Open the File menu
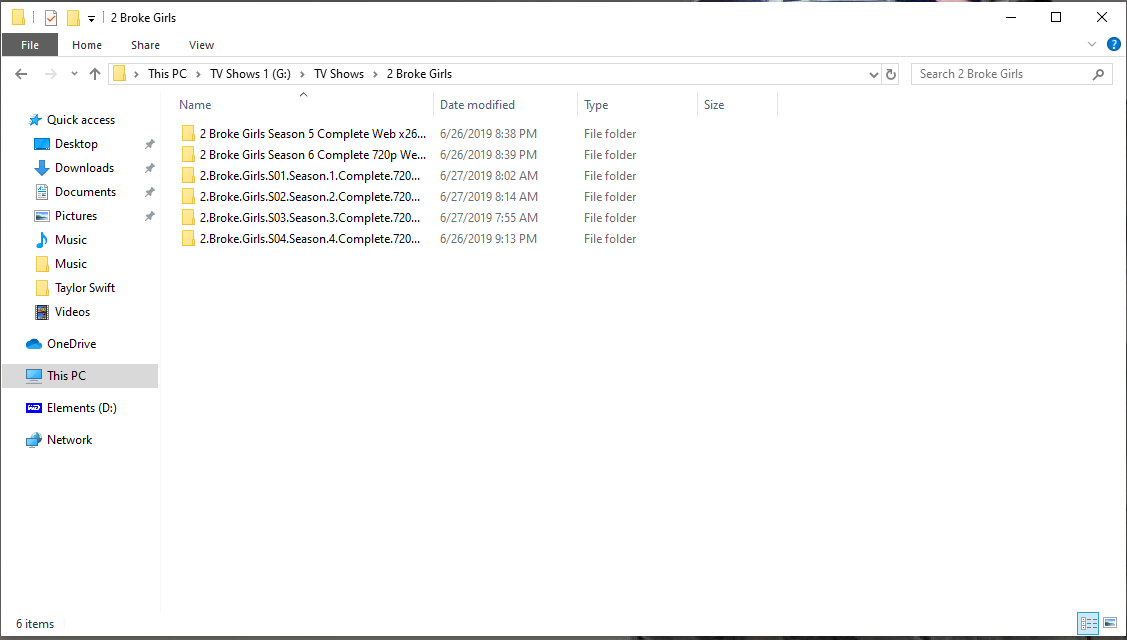1127x640 pixels. pos(29,45)
